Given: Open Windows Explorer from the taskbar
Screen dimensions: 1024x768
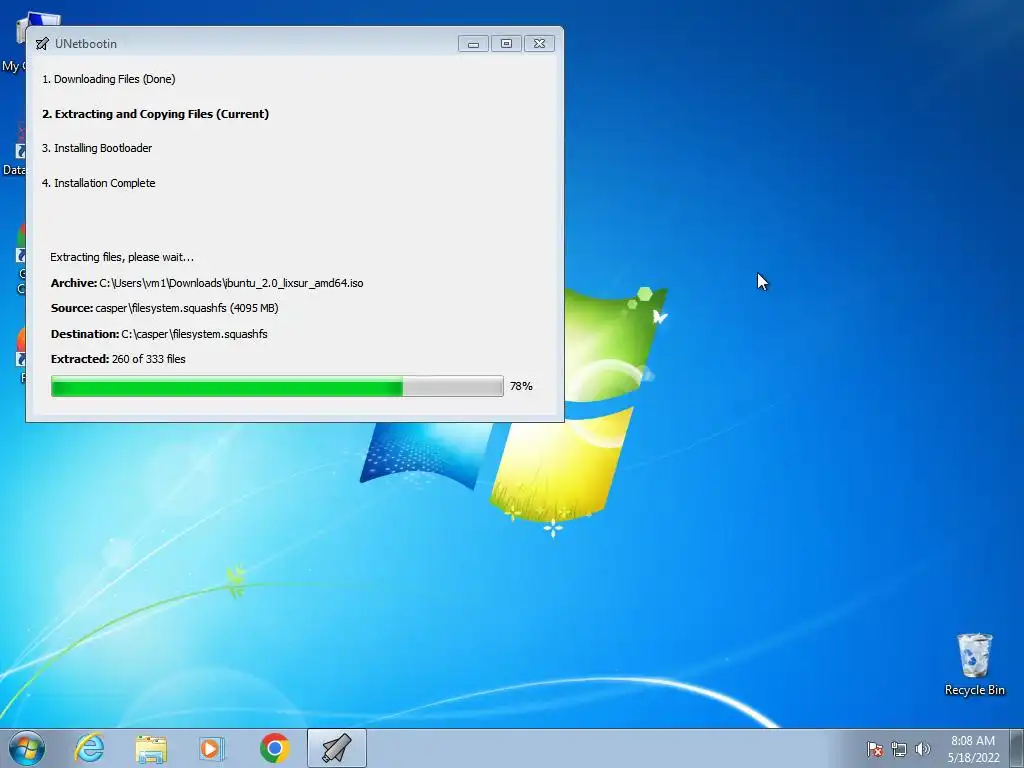Looking at the screenshot, I should click(151, 748).
